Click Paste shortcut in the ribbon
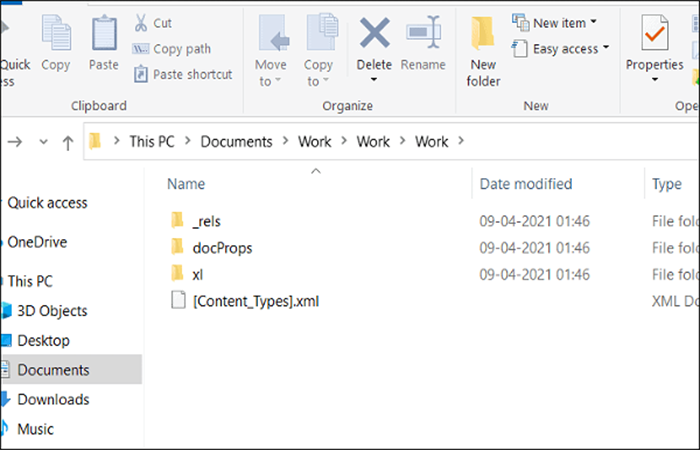This screenshot has width=700, height=450. [x=183, y=74]
